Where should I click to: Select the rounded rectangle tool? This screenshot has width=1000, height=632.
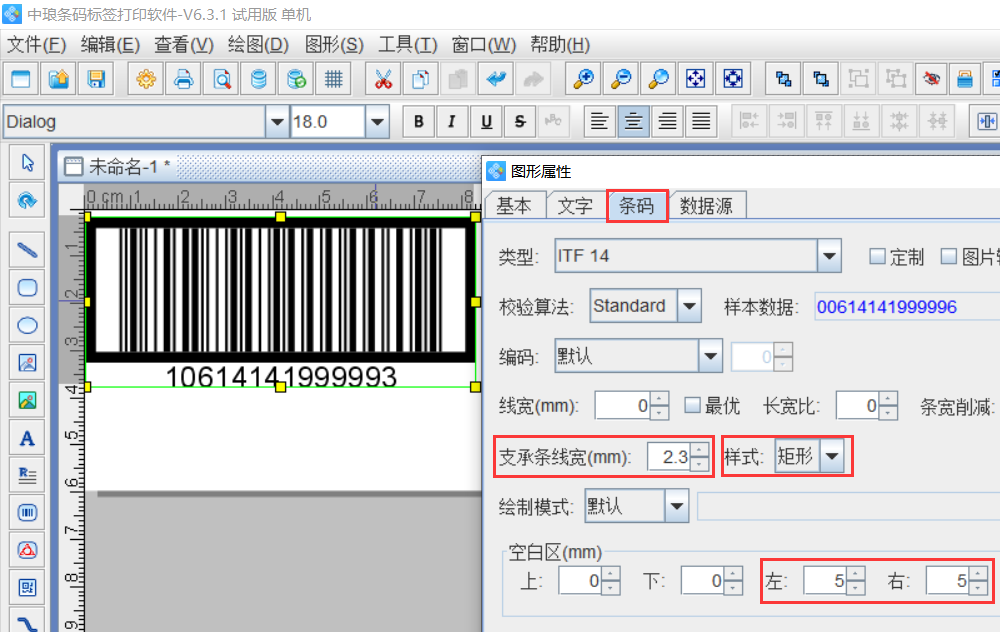(x=26, y=288)
